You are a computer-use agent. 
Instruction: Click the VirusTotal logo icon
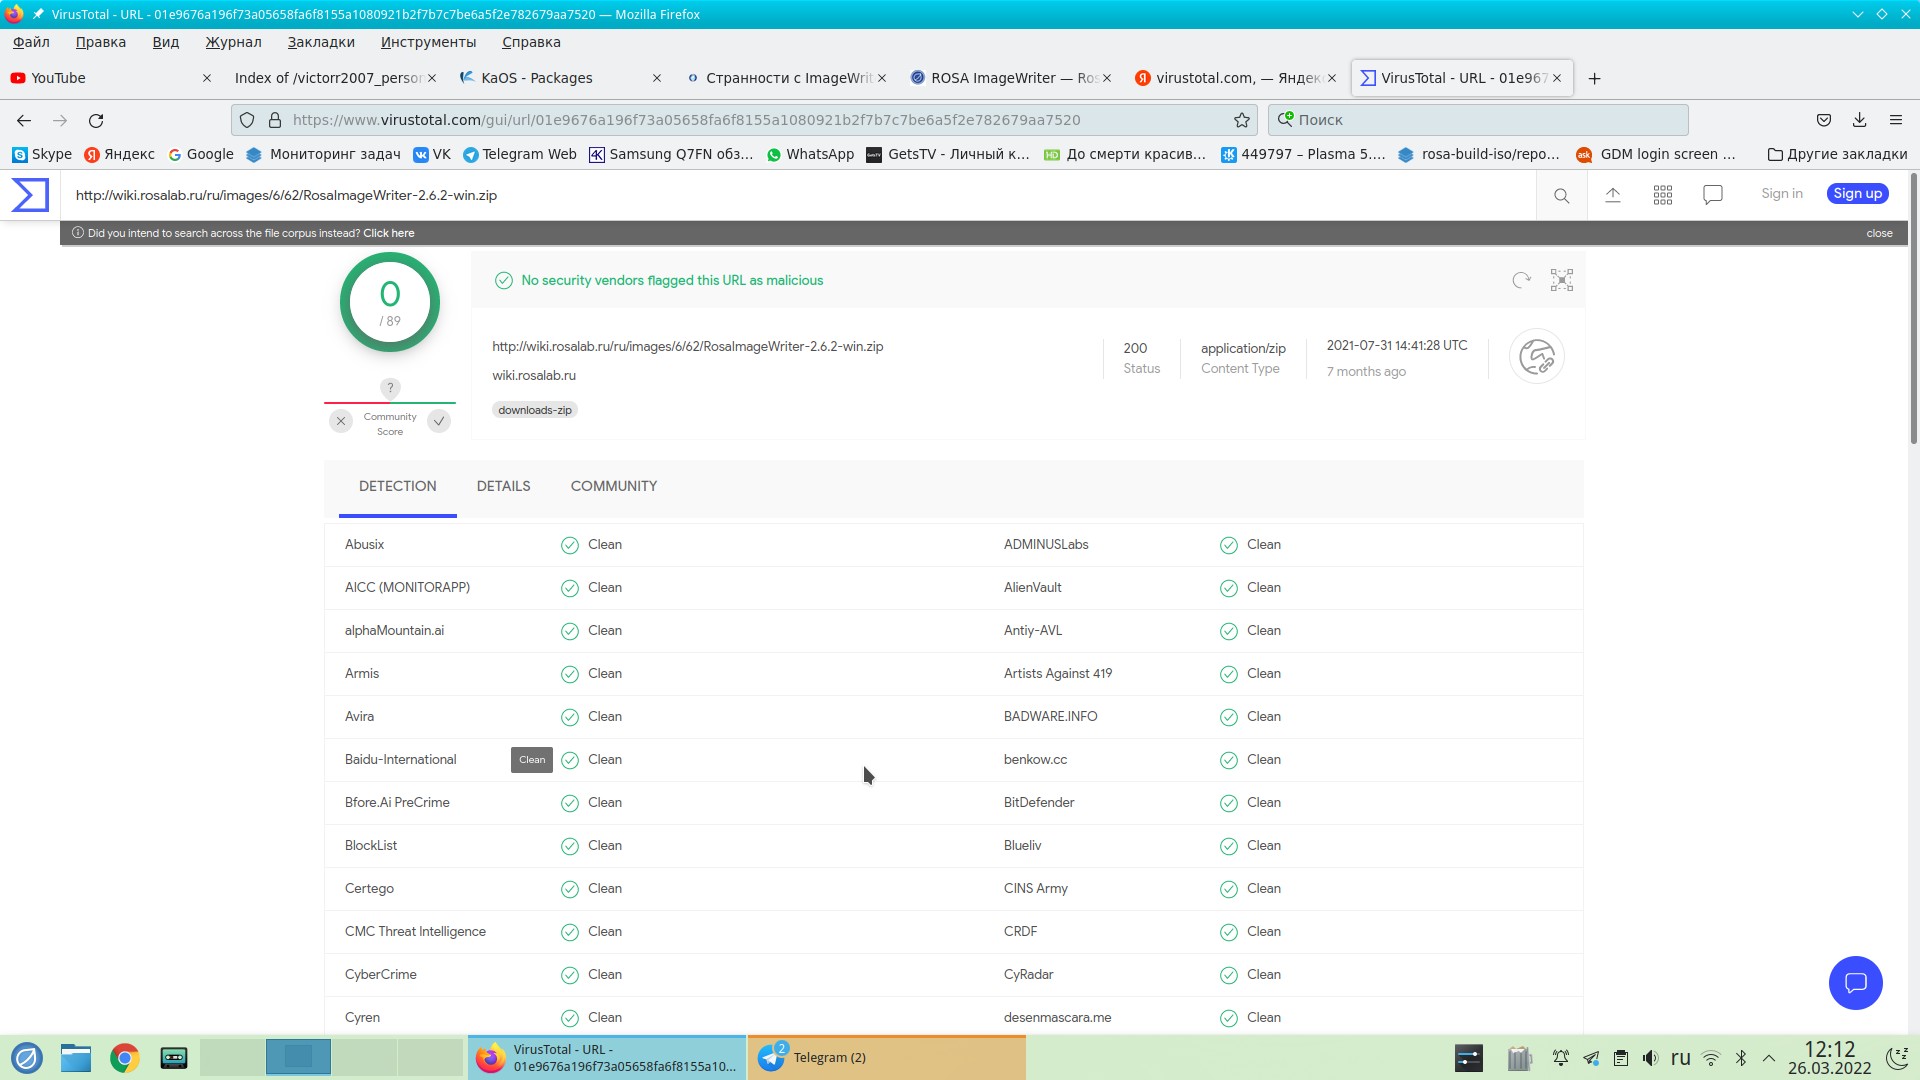point(30,195)
